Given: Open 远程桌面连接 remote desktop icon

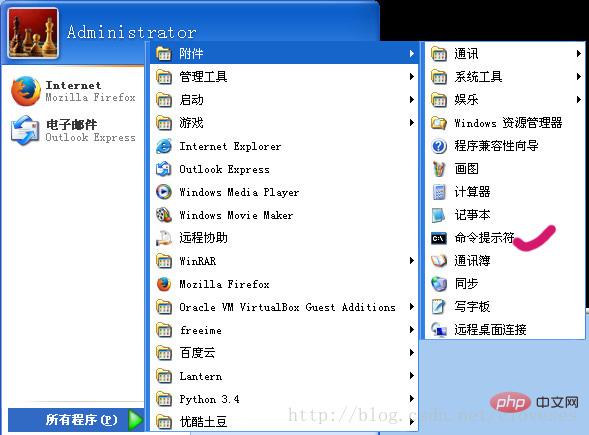Looking at the screenshot, I should click(x=439, y=330).
